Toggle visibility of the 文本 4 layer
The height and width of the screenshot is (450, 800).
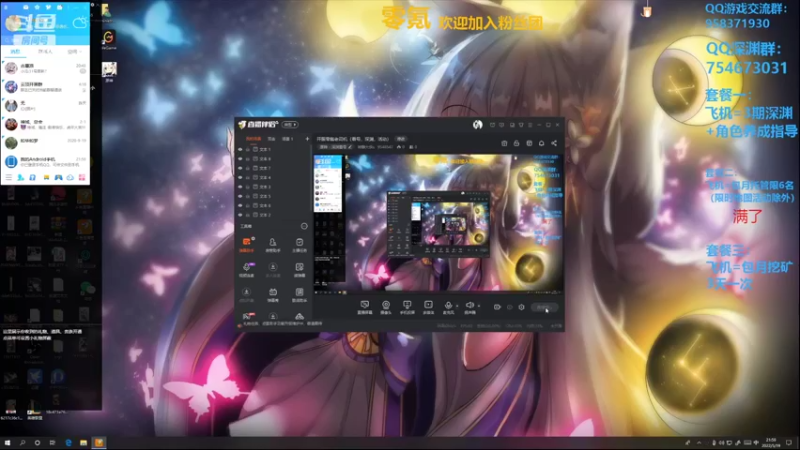pyautogui.click(x=240, y=178)
